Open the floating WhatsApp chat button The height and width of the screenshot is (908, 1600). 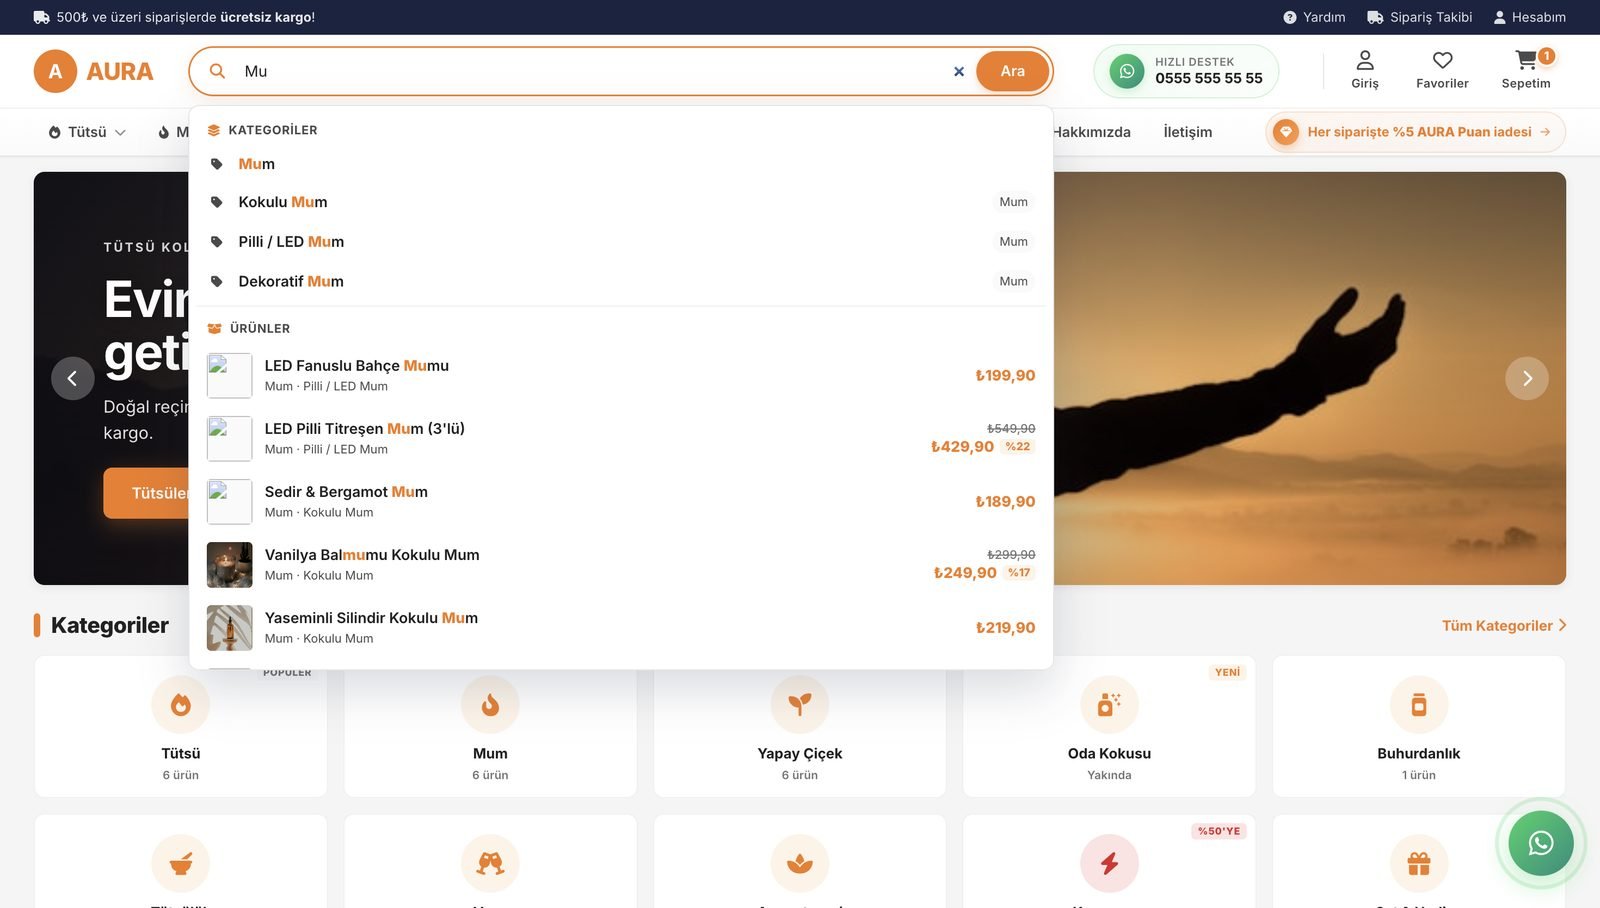[x=1541, y=843]
